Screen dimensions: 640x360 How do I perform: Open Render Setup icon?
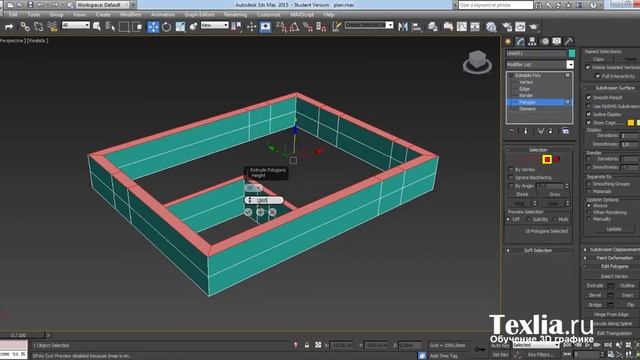pyautogui.click(x=507, y=27)
